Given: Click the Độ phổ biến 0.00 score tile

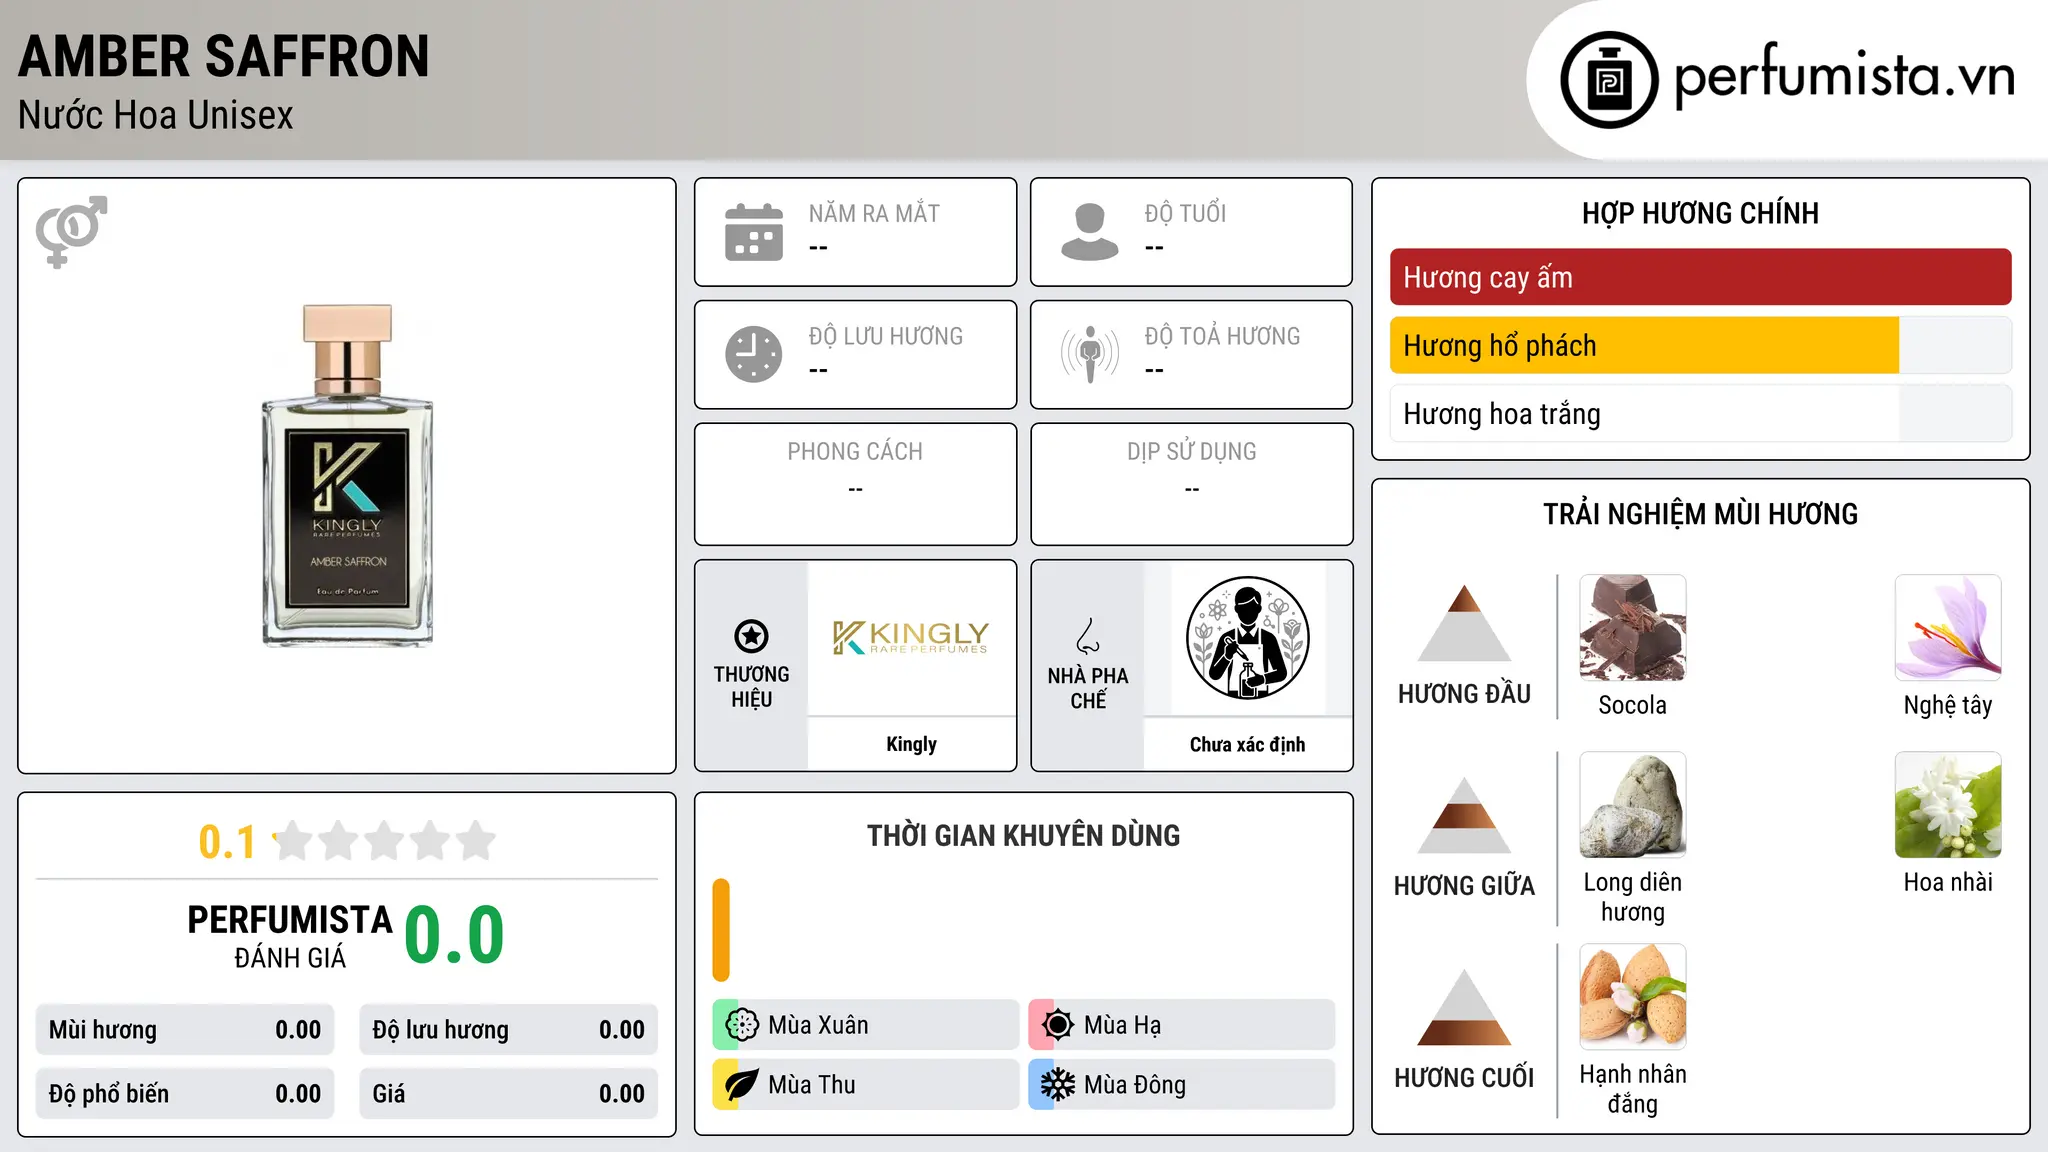Looking at the screenshot, I should tap(185, 1094).
